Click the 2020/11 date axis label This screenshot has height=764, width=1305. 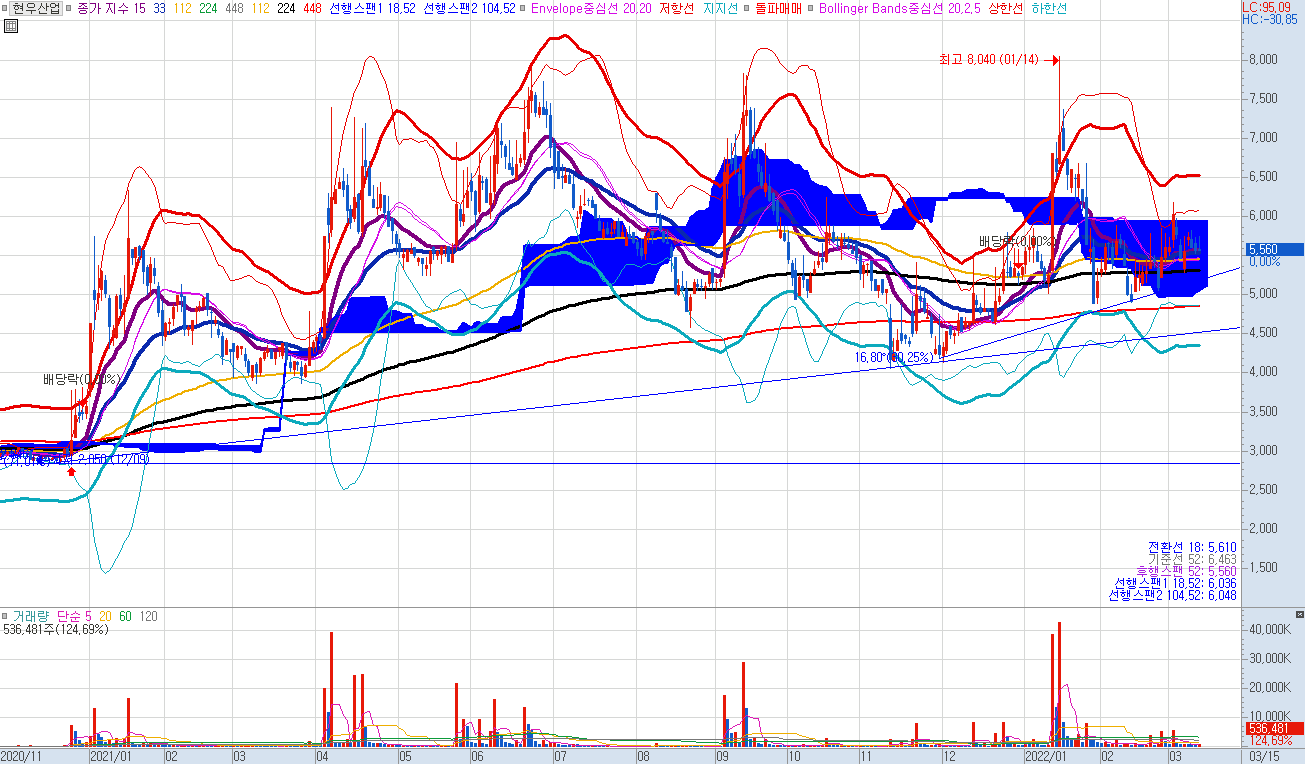pos(19,757)
